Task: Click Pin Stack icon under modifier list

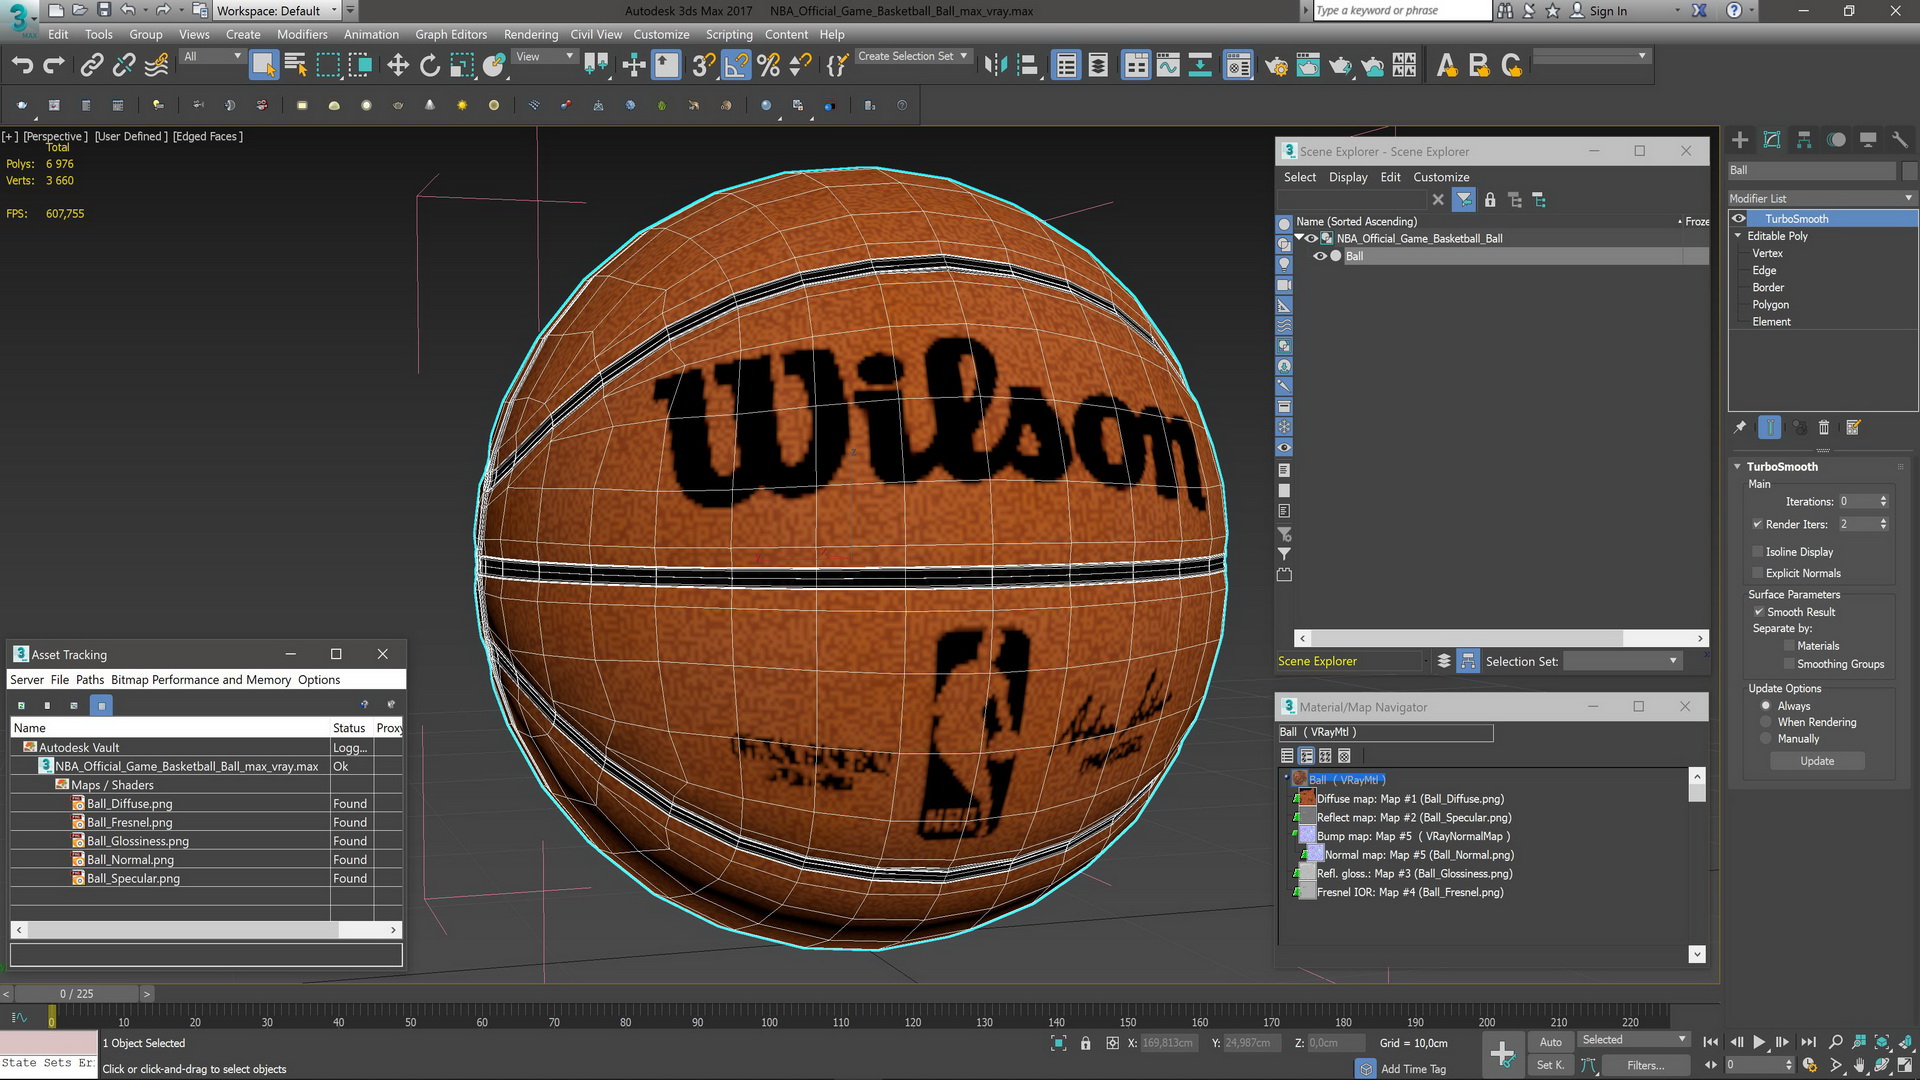Action: pyautogui.click(x=1740, y=428)
